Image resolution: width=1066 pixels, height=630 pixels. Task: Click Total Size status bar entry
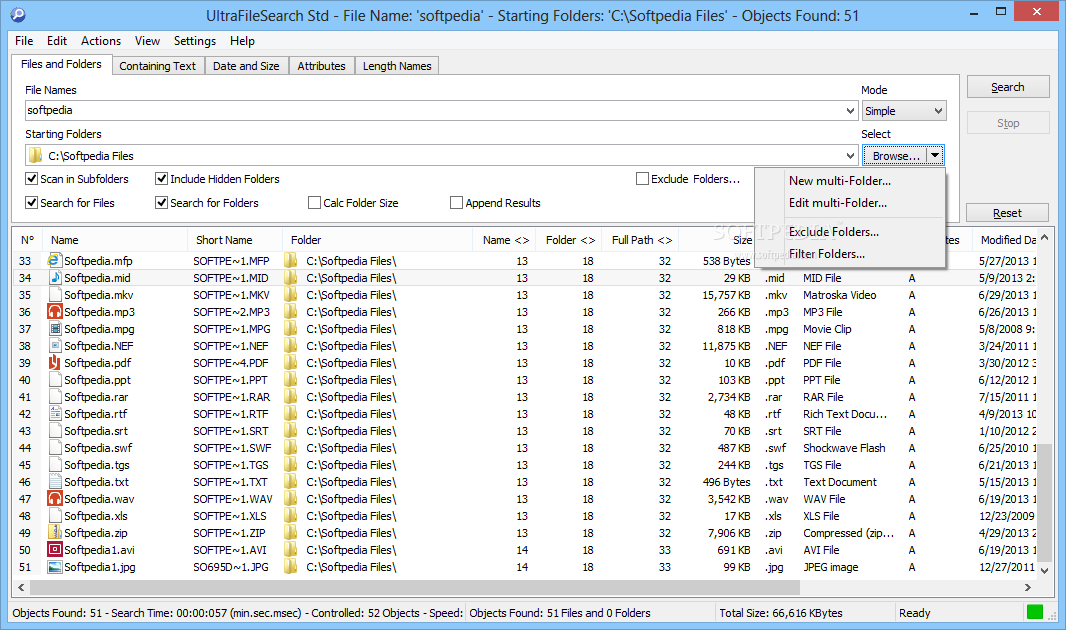click(x=780, y=613)
